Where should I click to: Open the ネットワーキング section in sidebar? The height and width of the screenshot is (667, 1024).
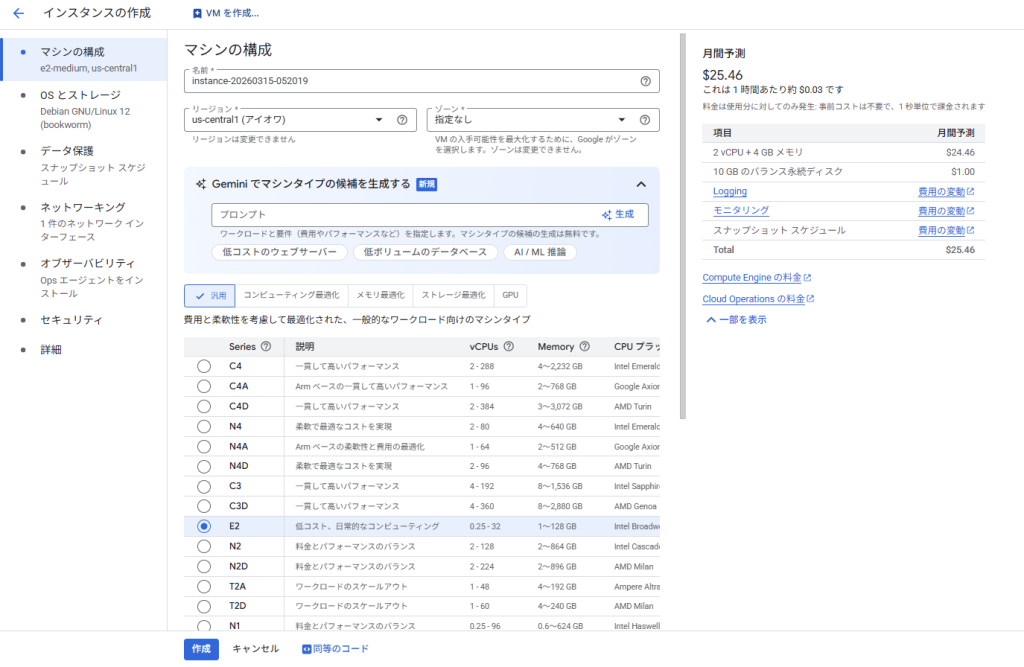point(83,207)
